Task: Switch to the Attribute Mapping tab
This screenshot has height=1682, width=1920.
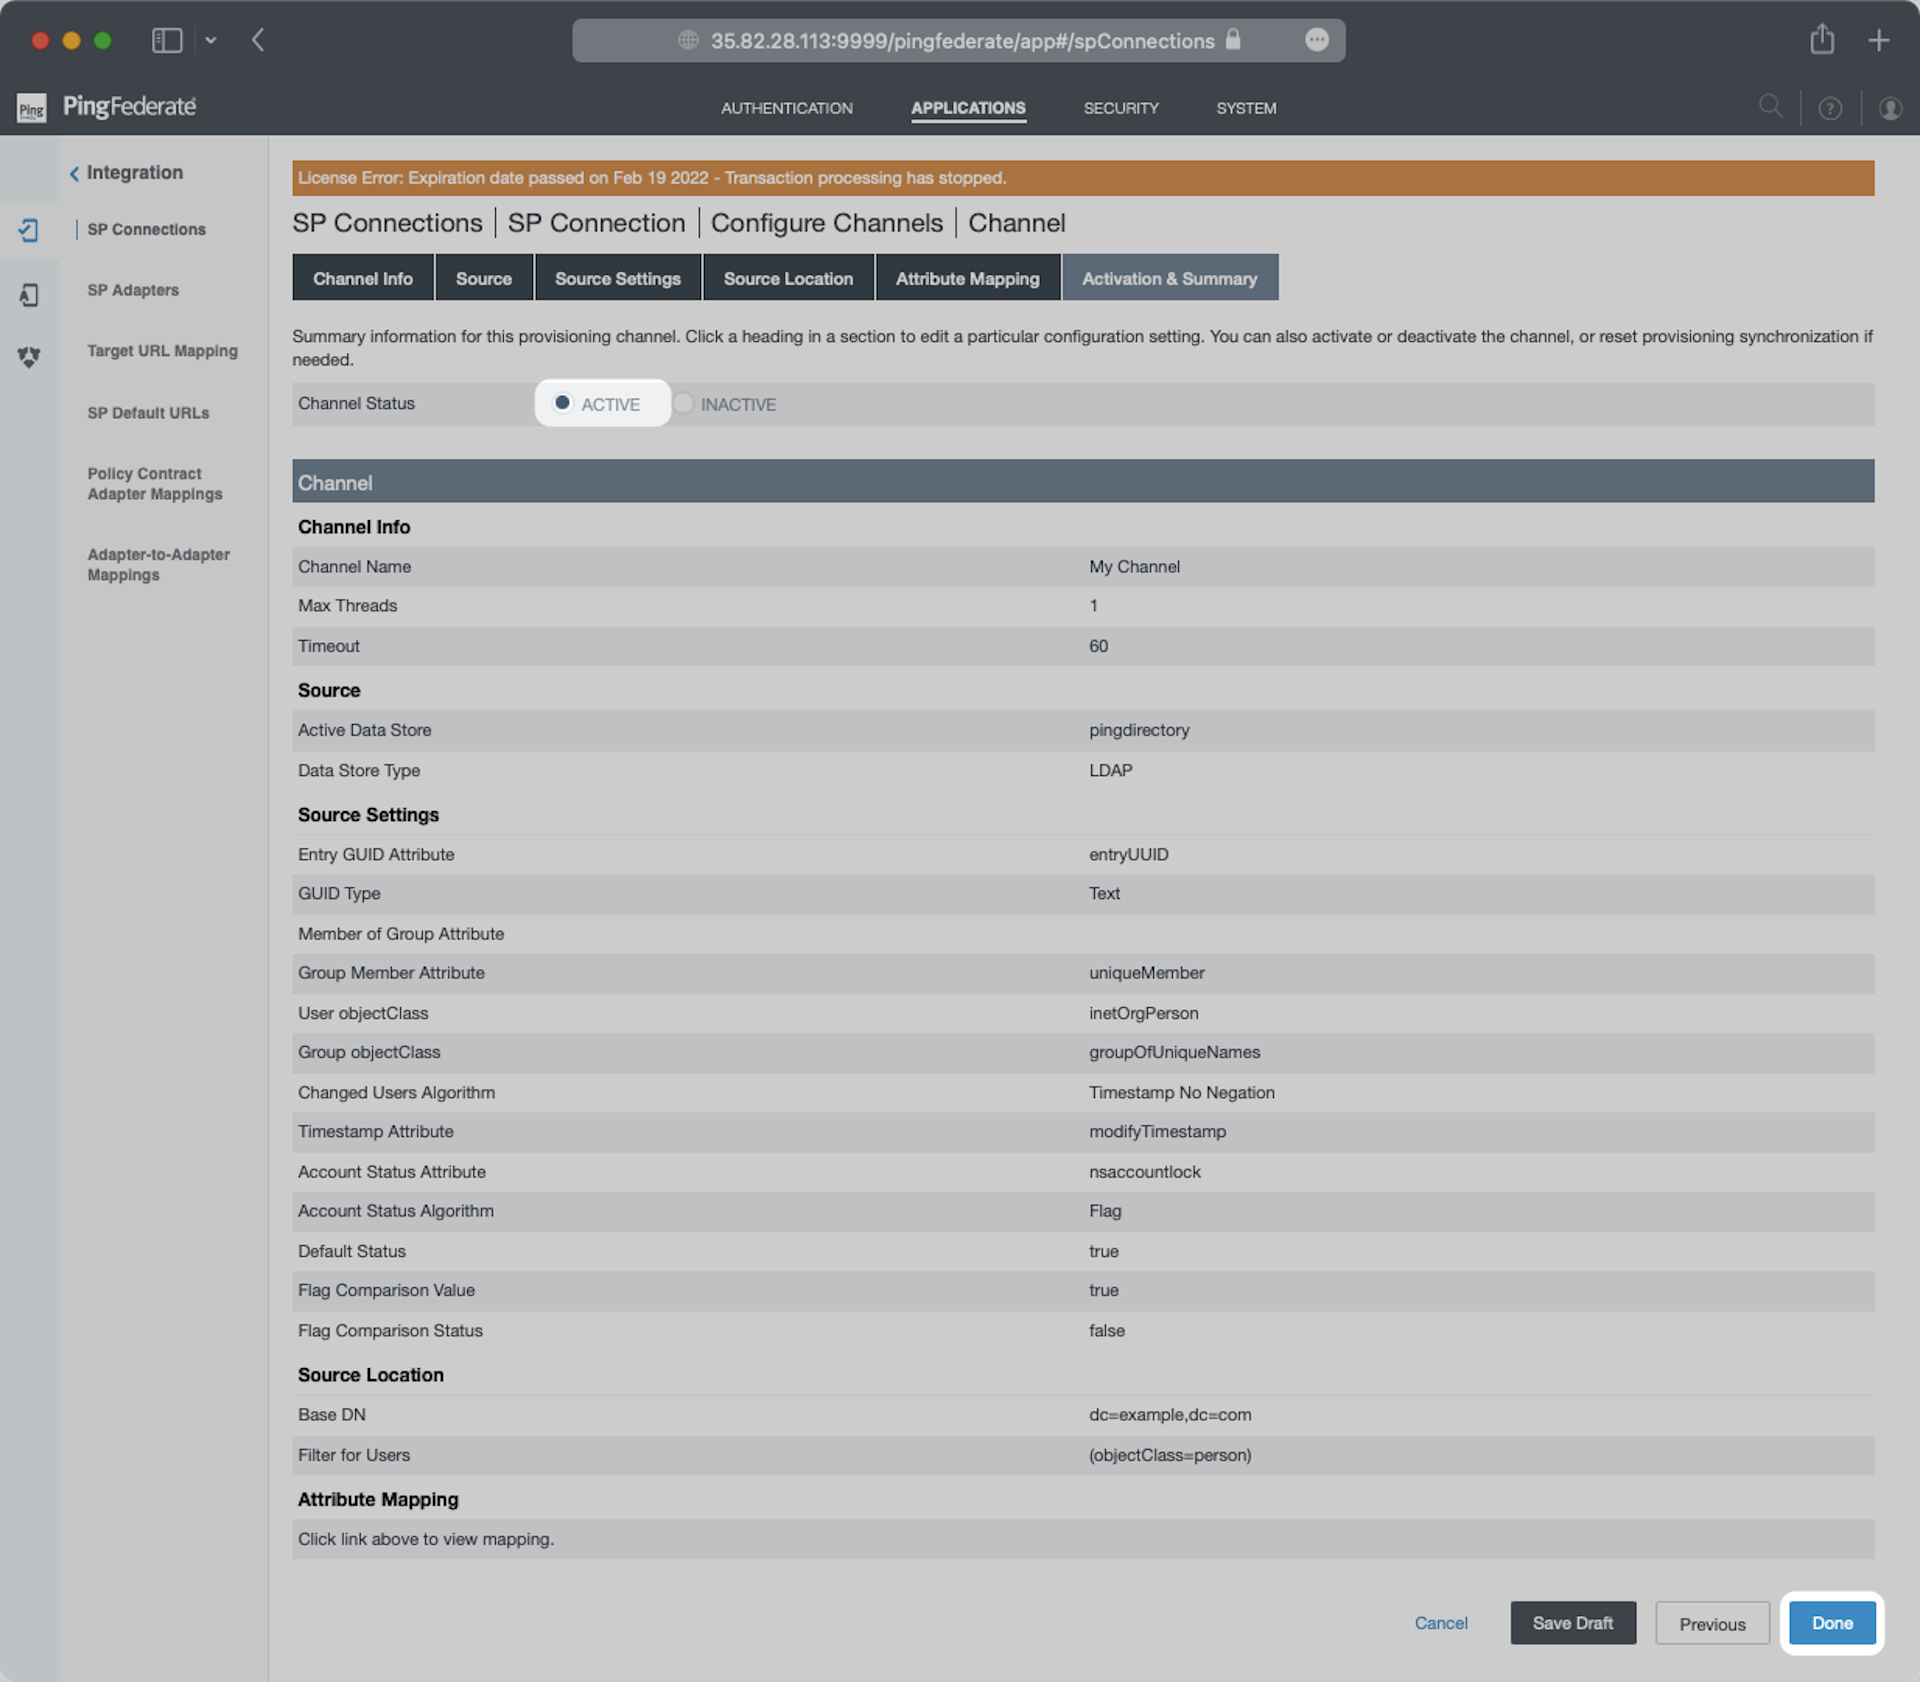Action: click(966, 278)
